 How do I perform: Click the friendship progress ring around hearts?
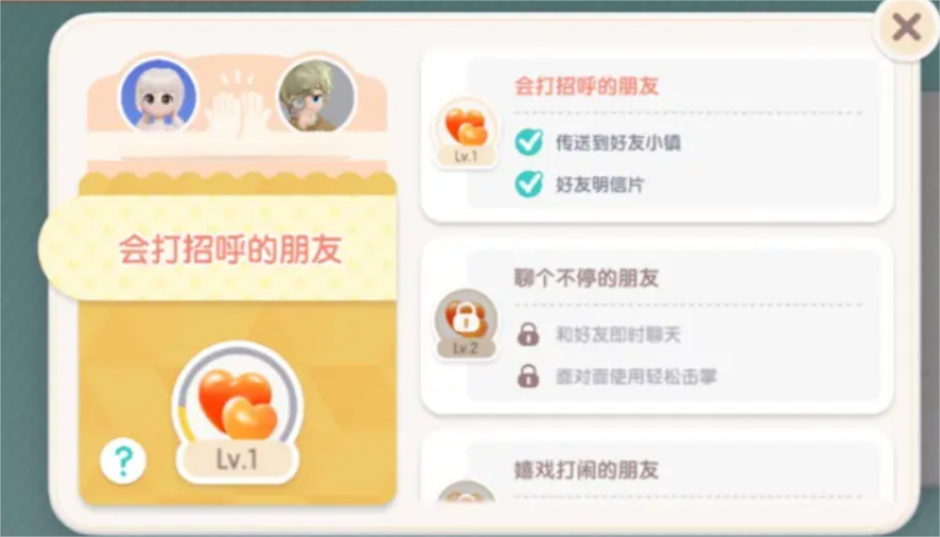click(x=237, y=398)
